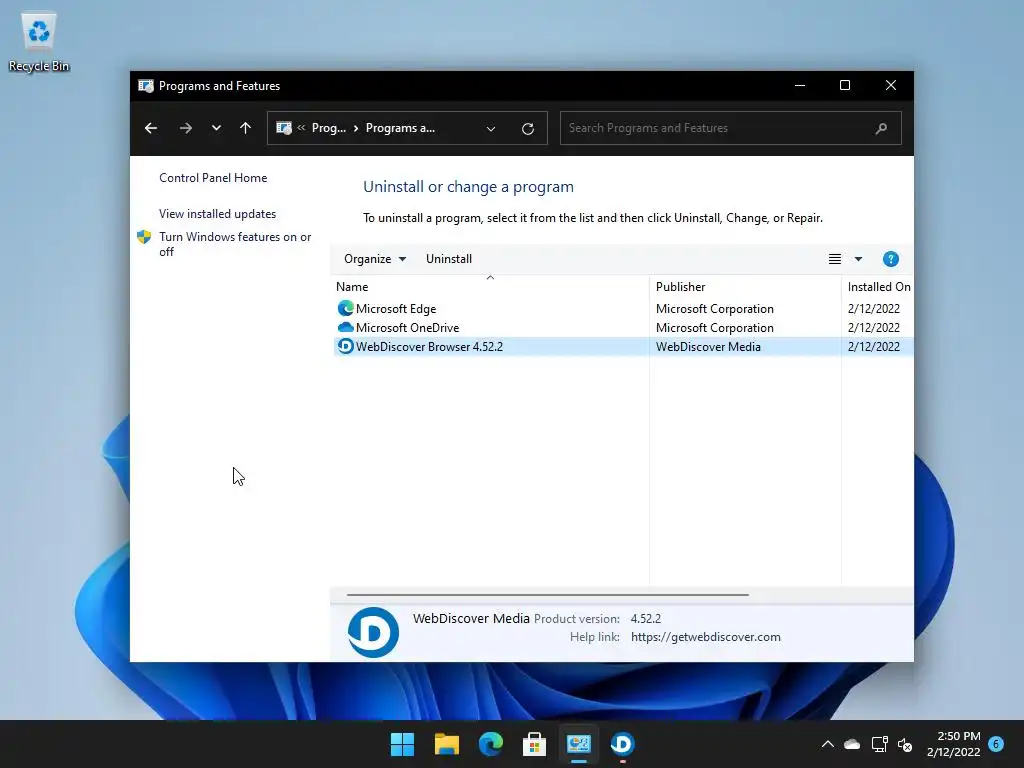Image resolution: width=1024 pixels, height=768 pixels.
Task: Select the Prog... breadcrumb segment
Action: click(328, 128)
